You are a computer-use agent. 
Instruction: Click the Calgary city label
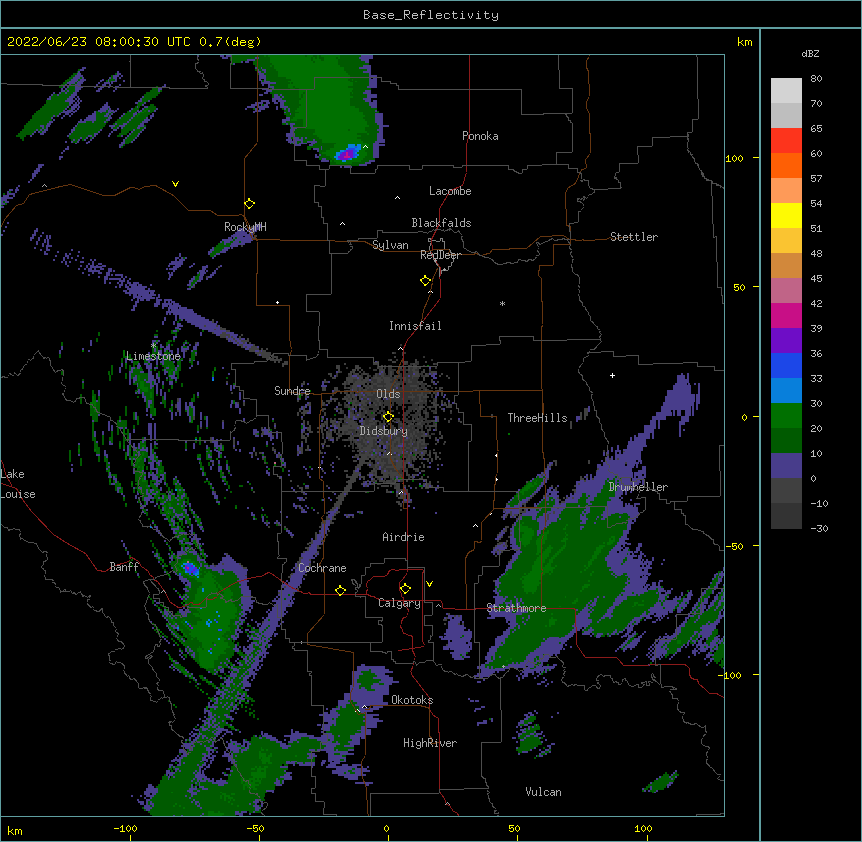pyautogui.click(x=399, y=603)
